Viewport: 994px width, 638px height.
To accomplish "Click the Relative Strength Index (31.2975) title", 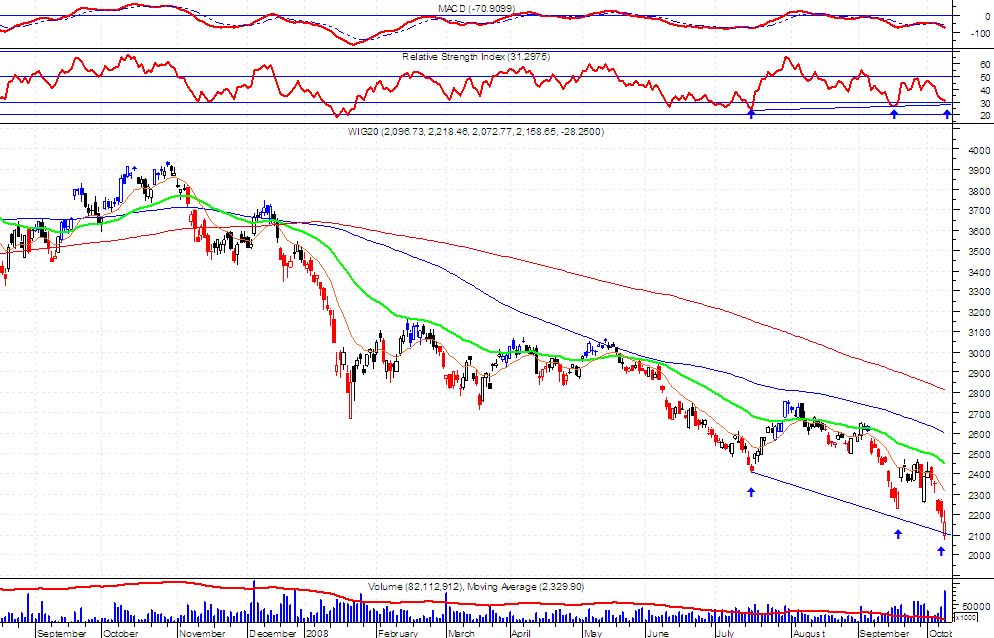I will 475,56.
